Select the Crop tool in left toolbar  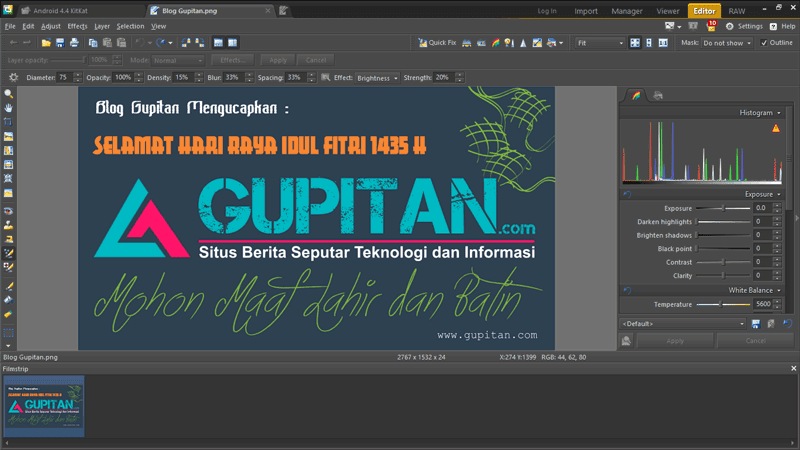pyautogui.click(x=9, y=122)
